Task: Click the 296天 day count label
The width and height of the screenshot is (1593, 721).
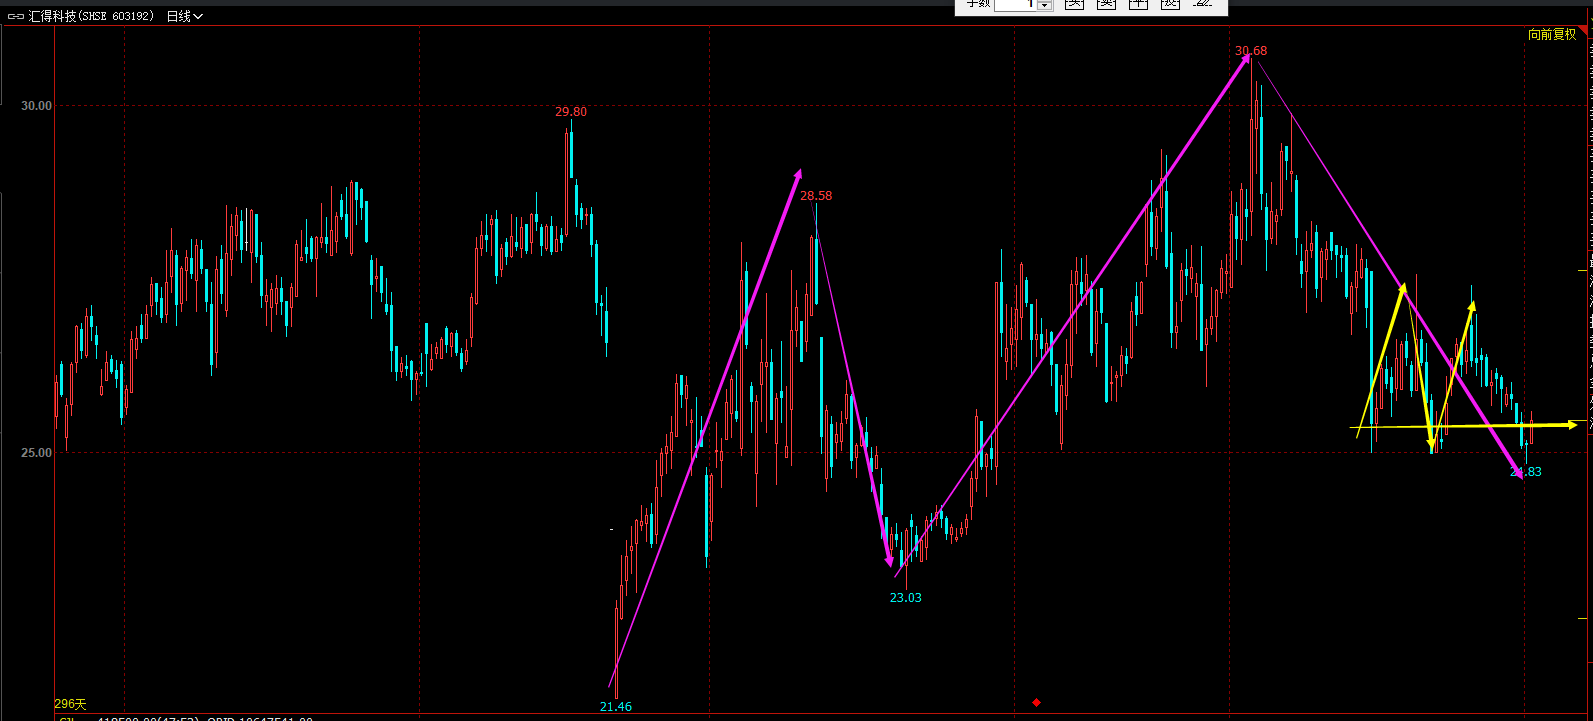Action: [71, 704]
